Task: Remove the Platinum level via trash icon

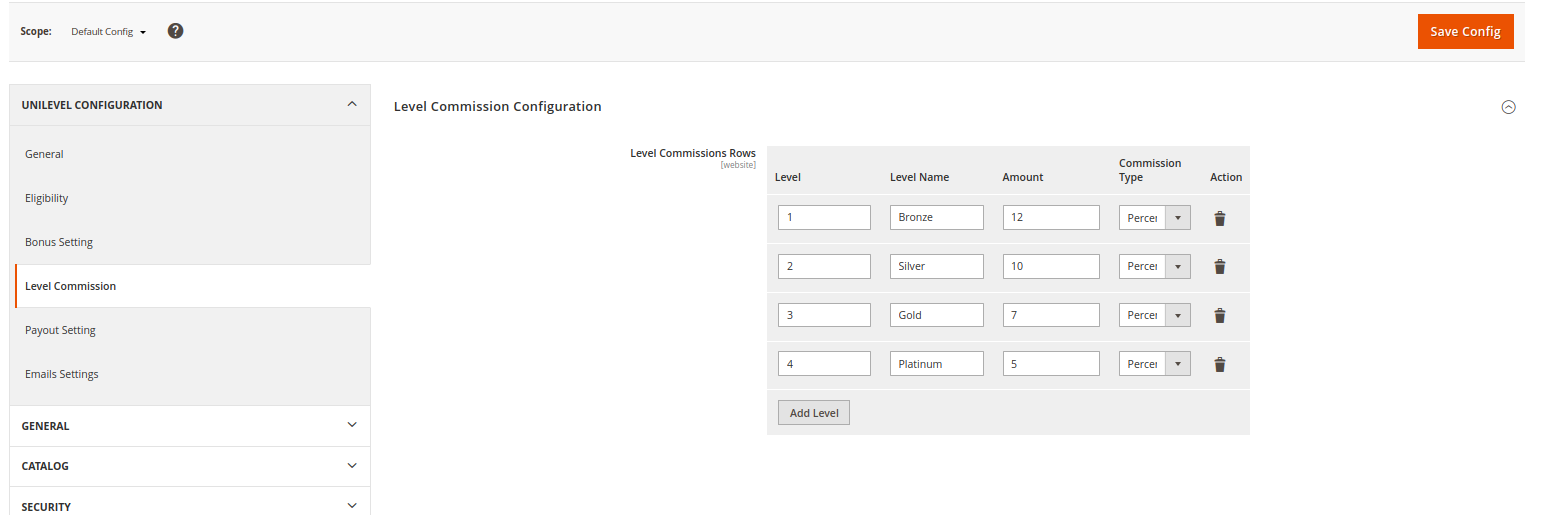Action: (1219, 365)
